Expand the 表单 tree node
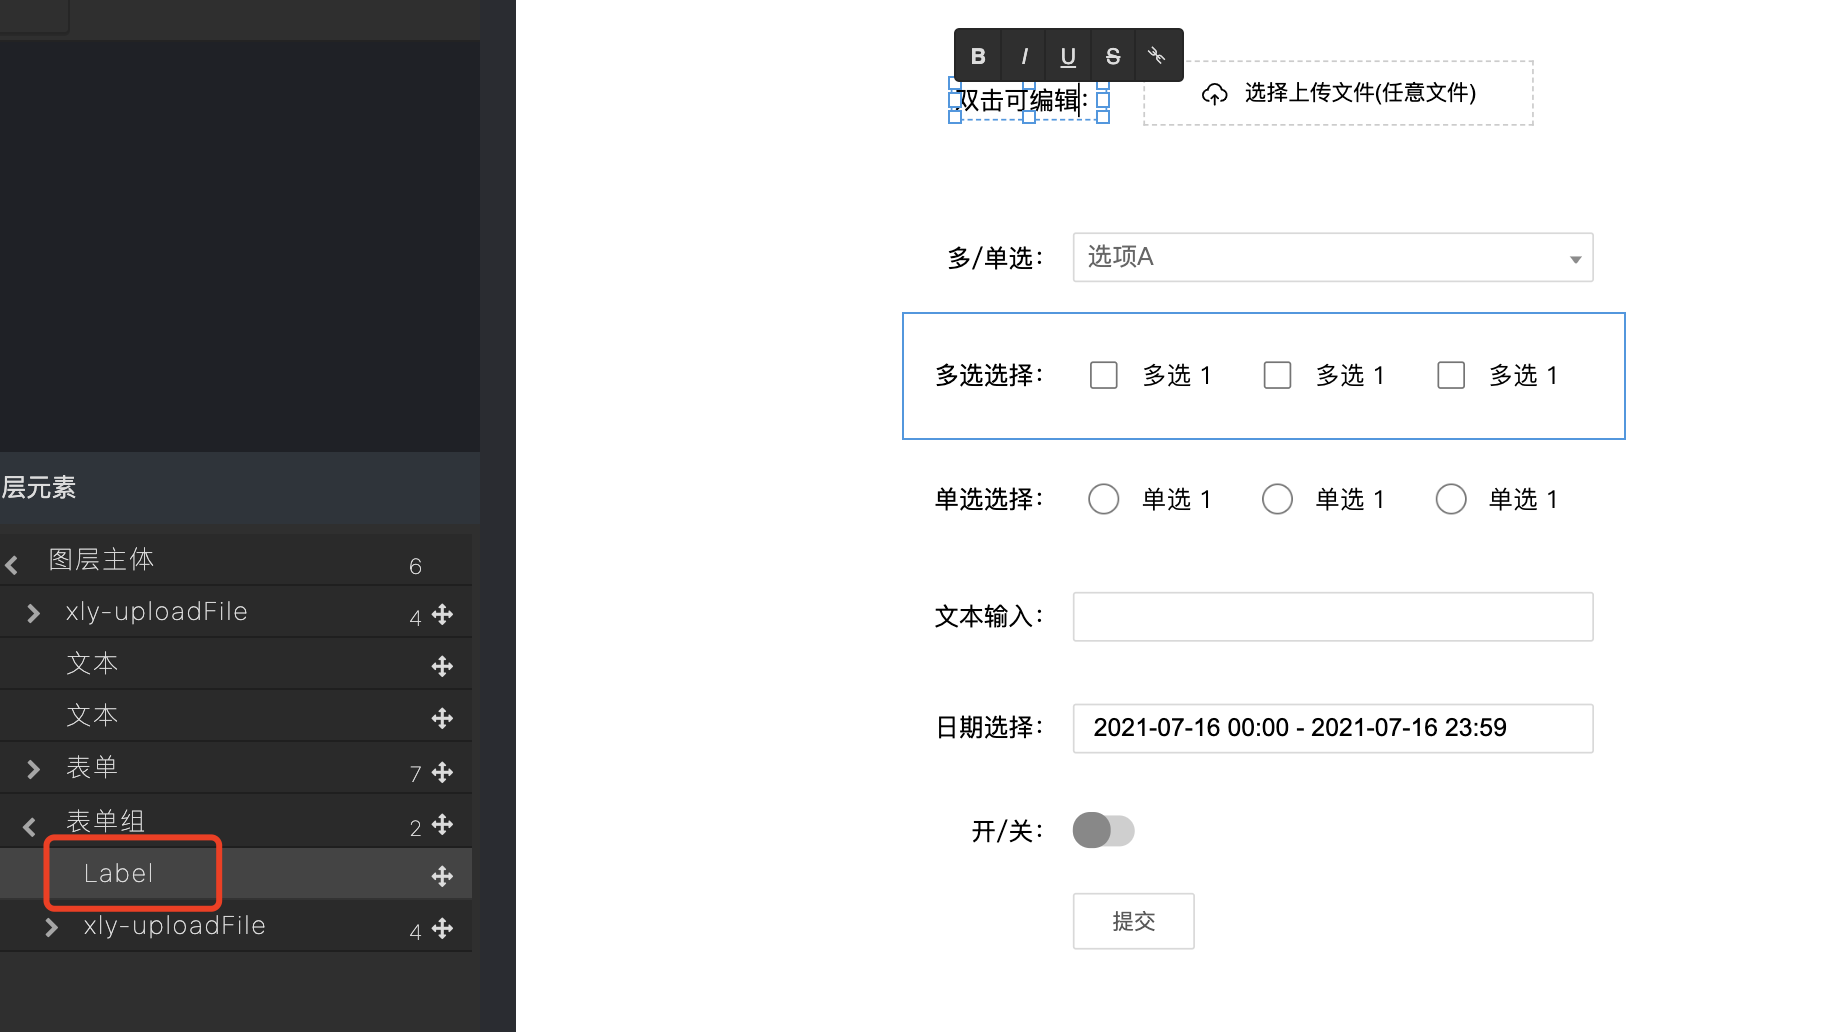The height and width of the screenshot is (1032, 1848). (33, 769)
